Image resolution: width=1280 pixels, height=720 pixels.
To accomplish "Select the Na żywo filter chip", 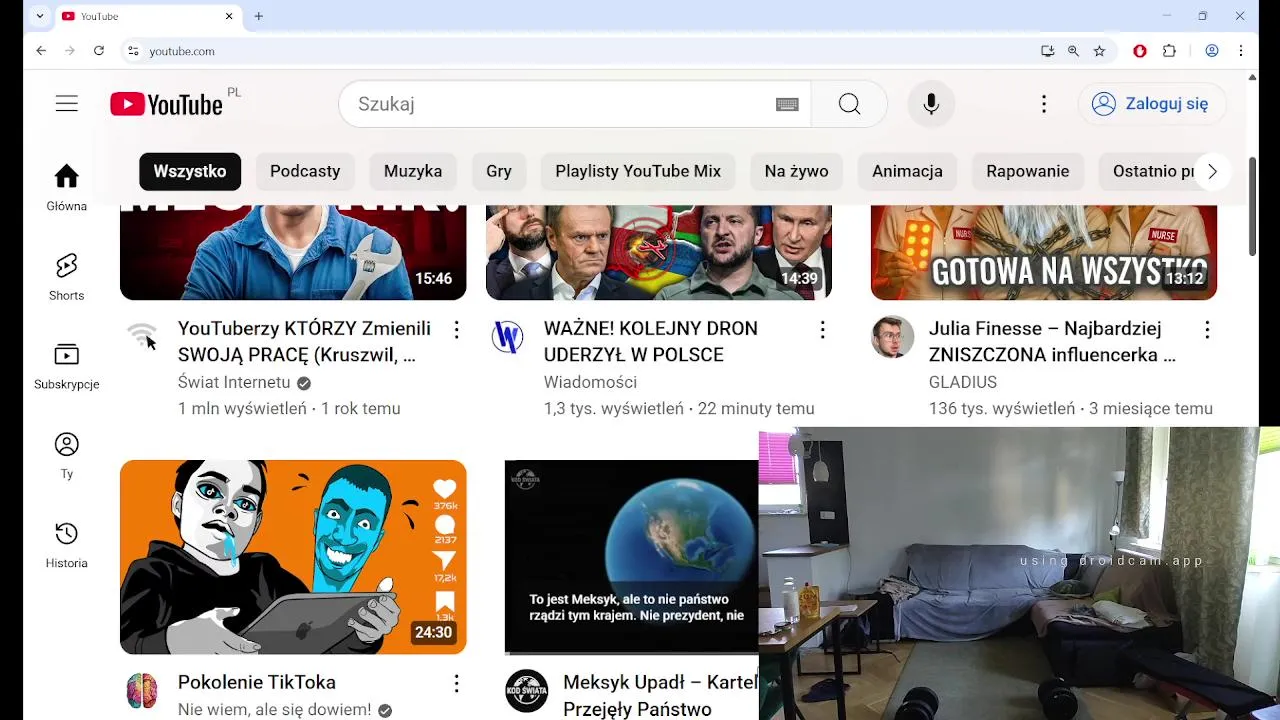I will click(796, 171).
